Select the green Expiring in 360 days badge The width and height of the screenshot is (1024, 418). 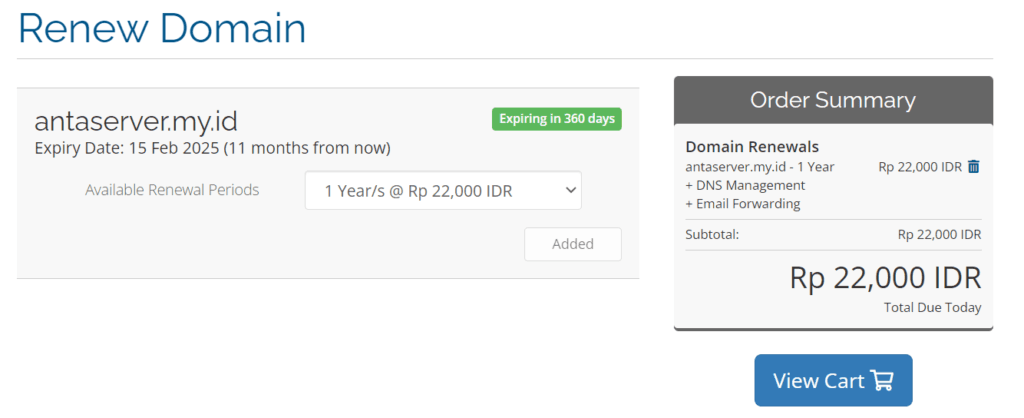[x=556, y=119]
